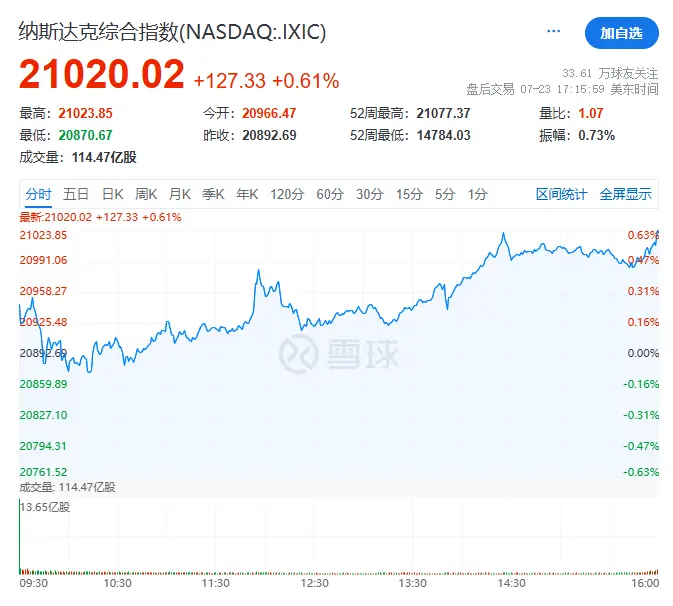Image resolution: width=673 pixels, height=606 pixels.
Task: Click the 最低 value 20870.67
Action: pos(85,135)
